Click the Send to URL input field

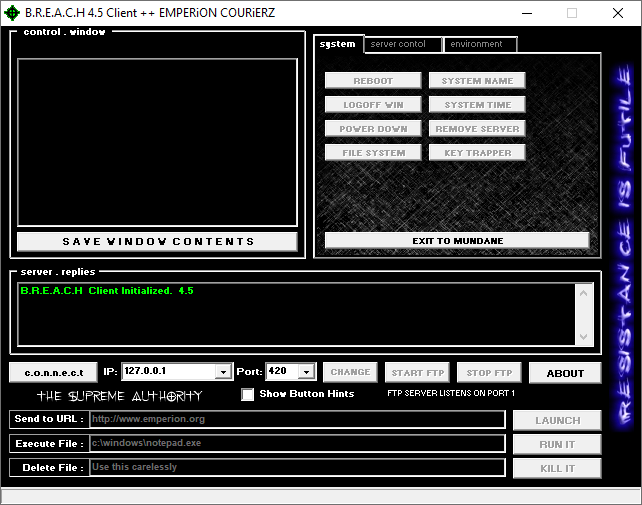(x=297, y=419)
